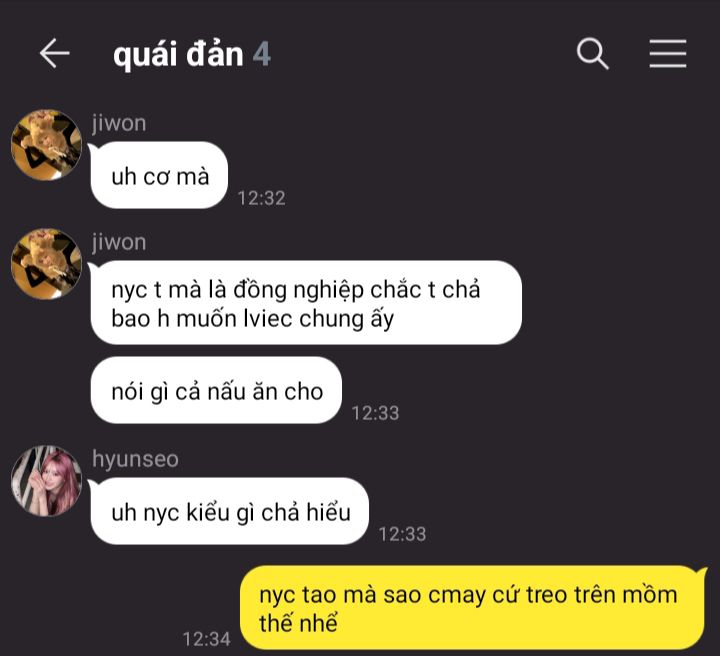This screenshot has width=720, height=656.
Task: Tap the back arrow icon
Action: [55, 54]
